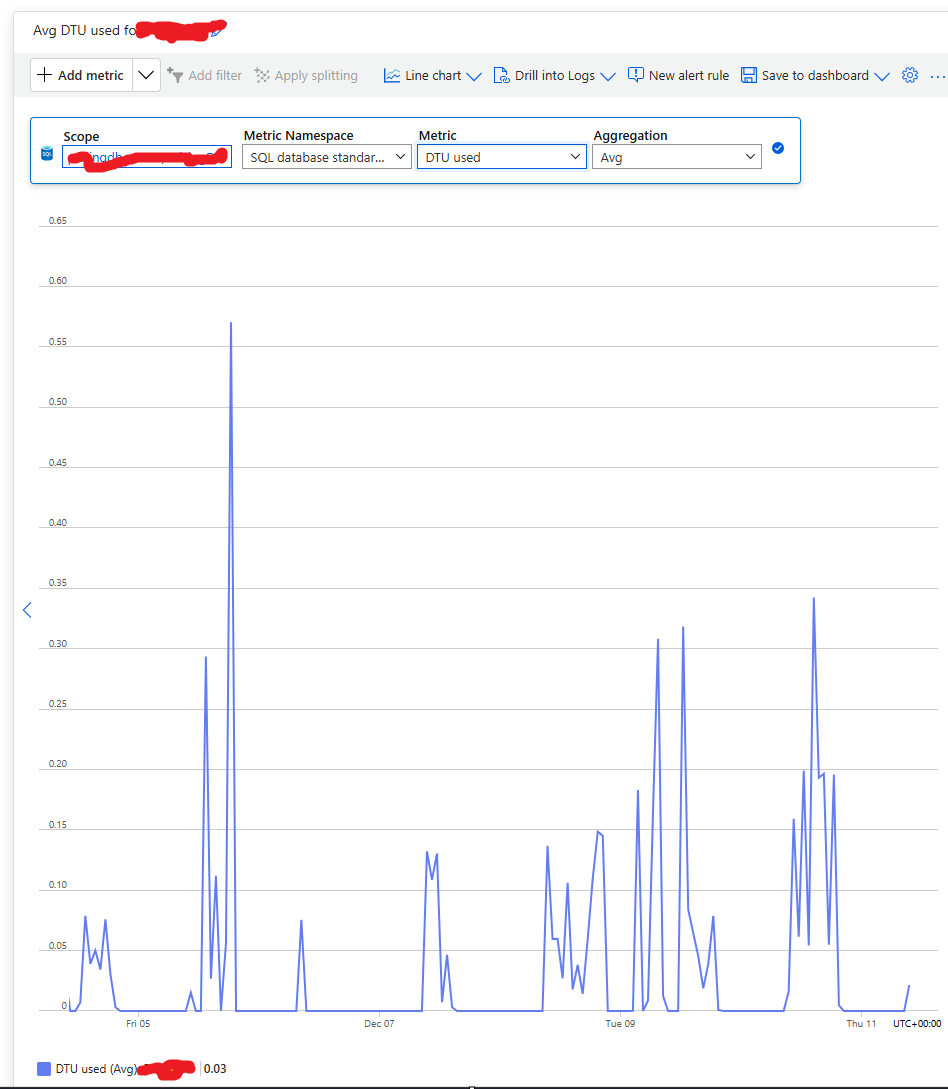The image size is (948, 1089).
Task: Click the Line chart label text
Action: [x=433, y=75]
